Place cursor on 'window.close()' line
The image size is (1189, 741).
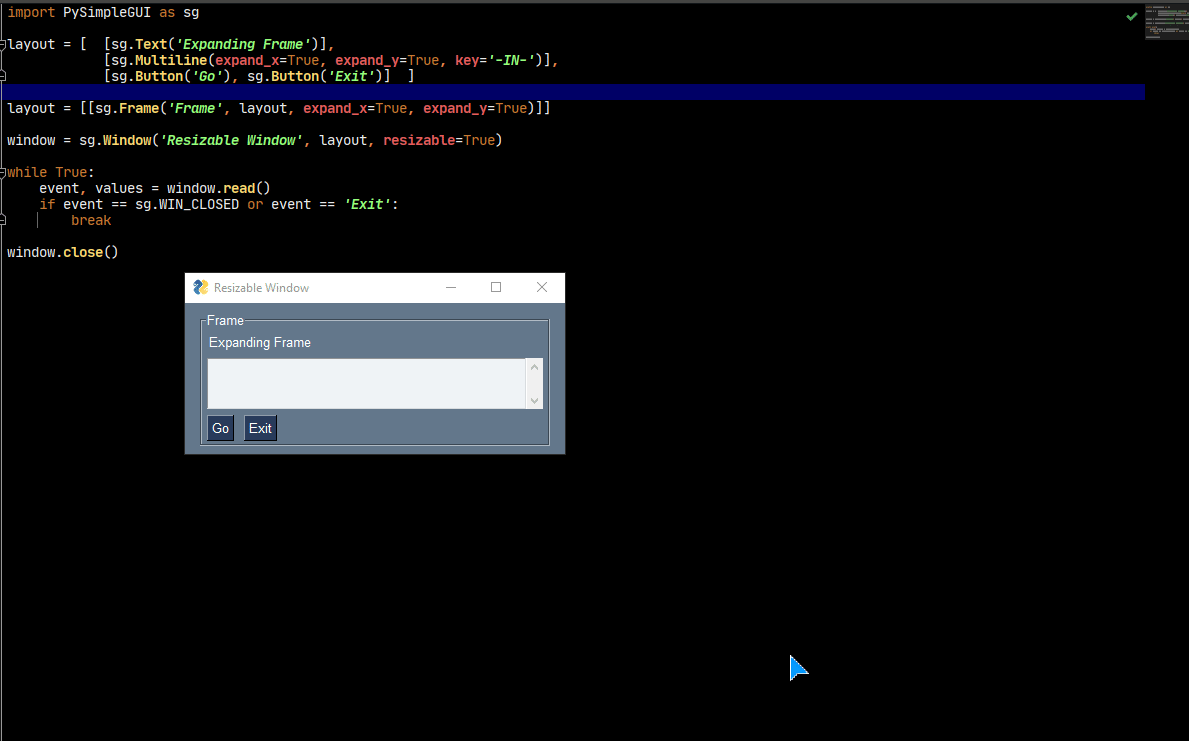coord(63,253)
